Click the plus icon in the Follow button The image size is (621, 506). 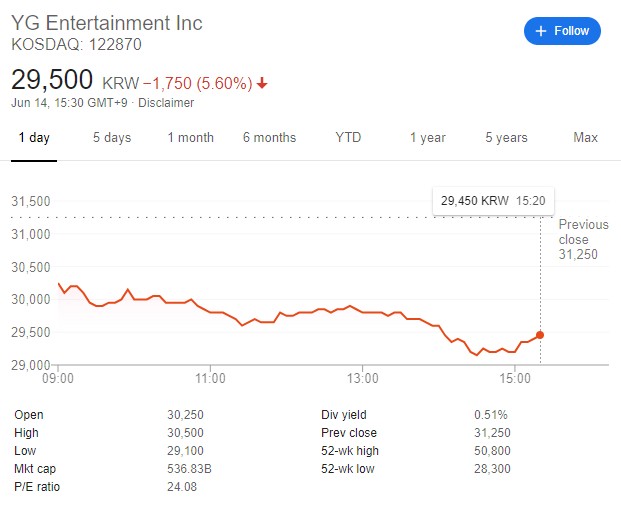pyautogui.click(x=541, y=31)
